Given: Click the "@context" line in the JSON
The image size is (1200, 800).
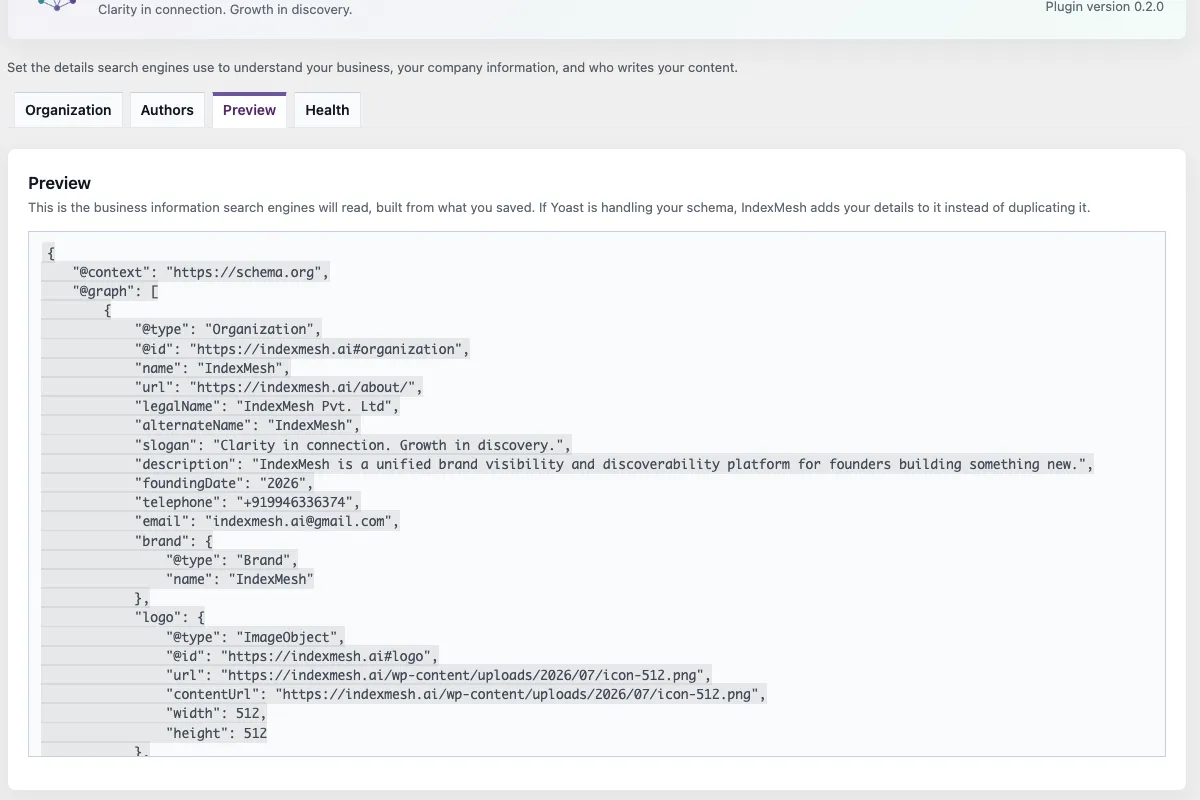Looking at the screenshot, I should [x=200, y=272].
